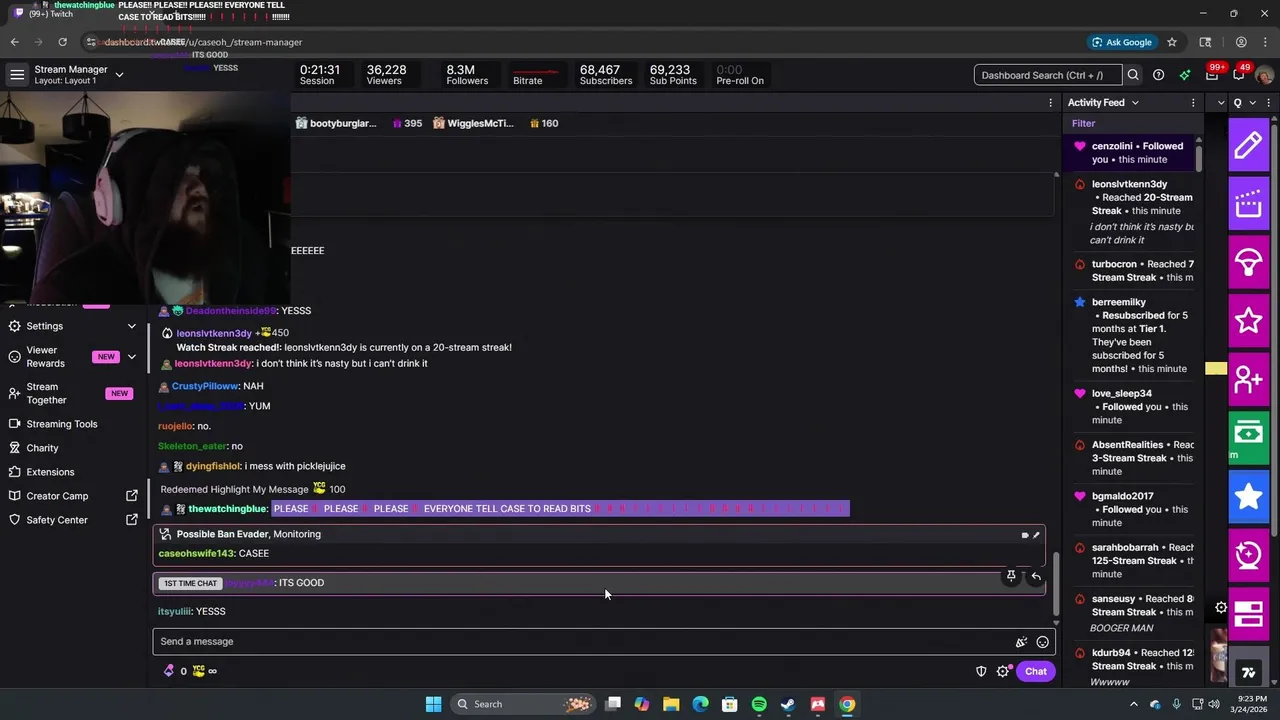Open quick actions gear settings

pyautogui.click(x=1221, y=607)
